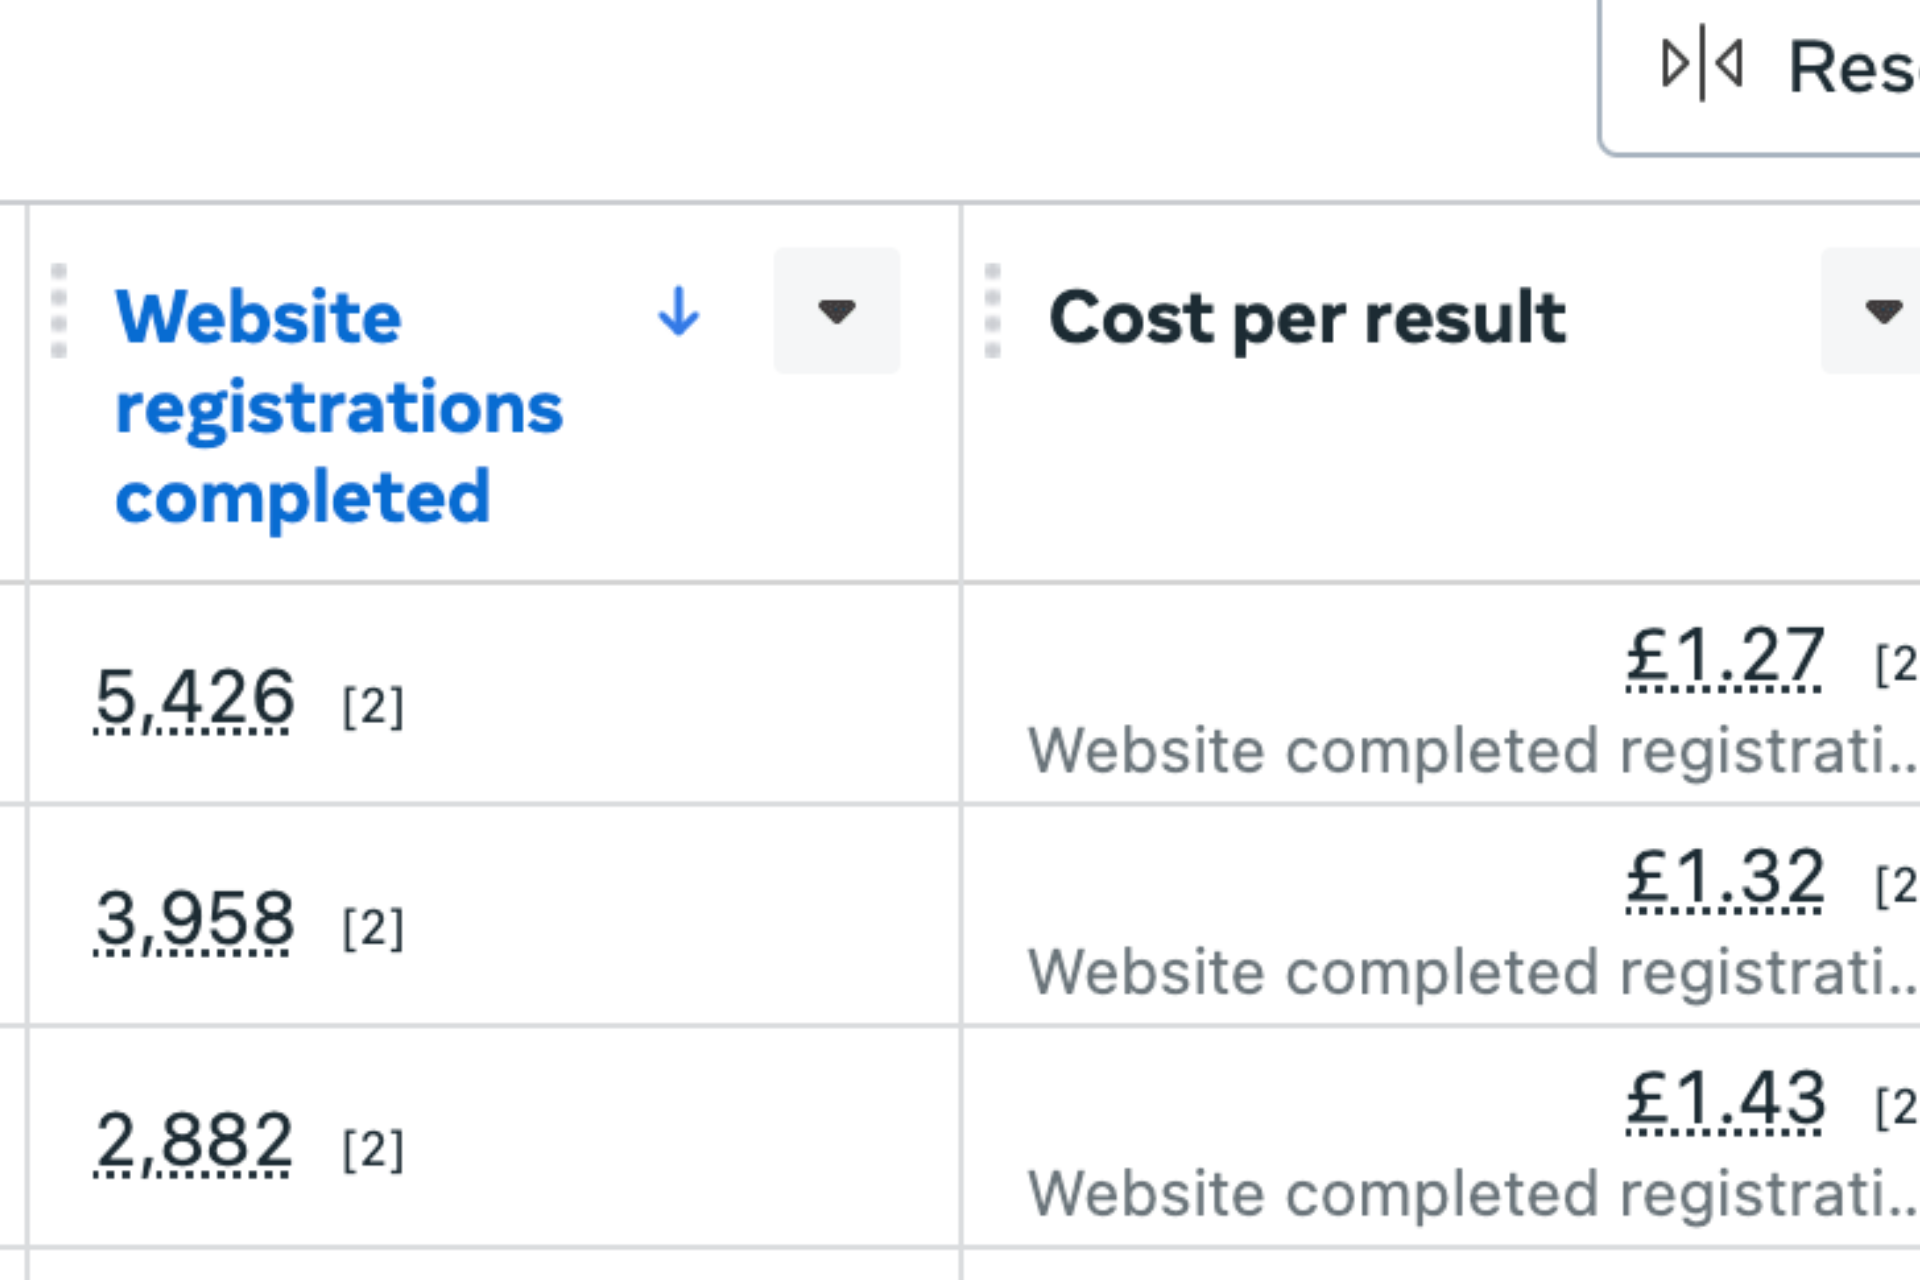
Task: Open Website registrations completed column dropdown
Action: [x=836, y=311]
